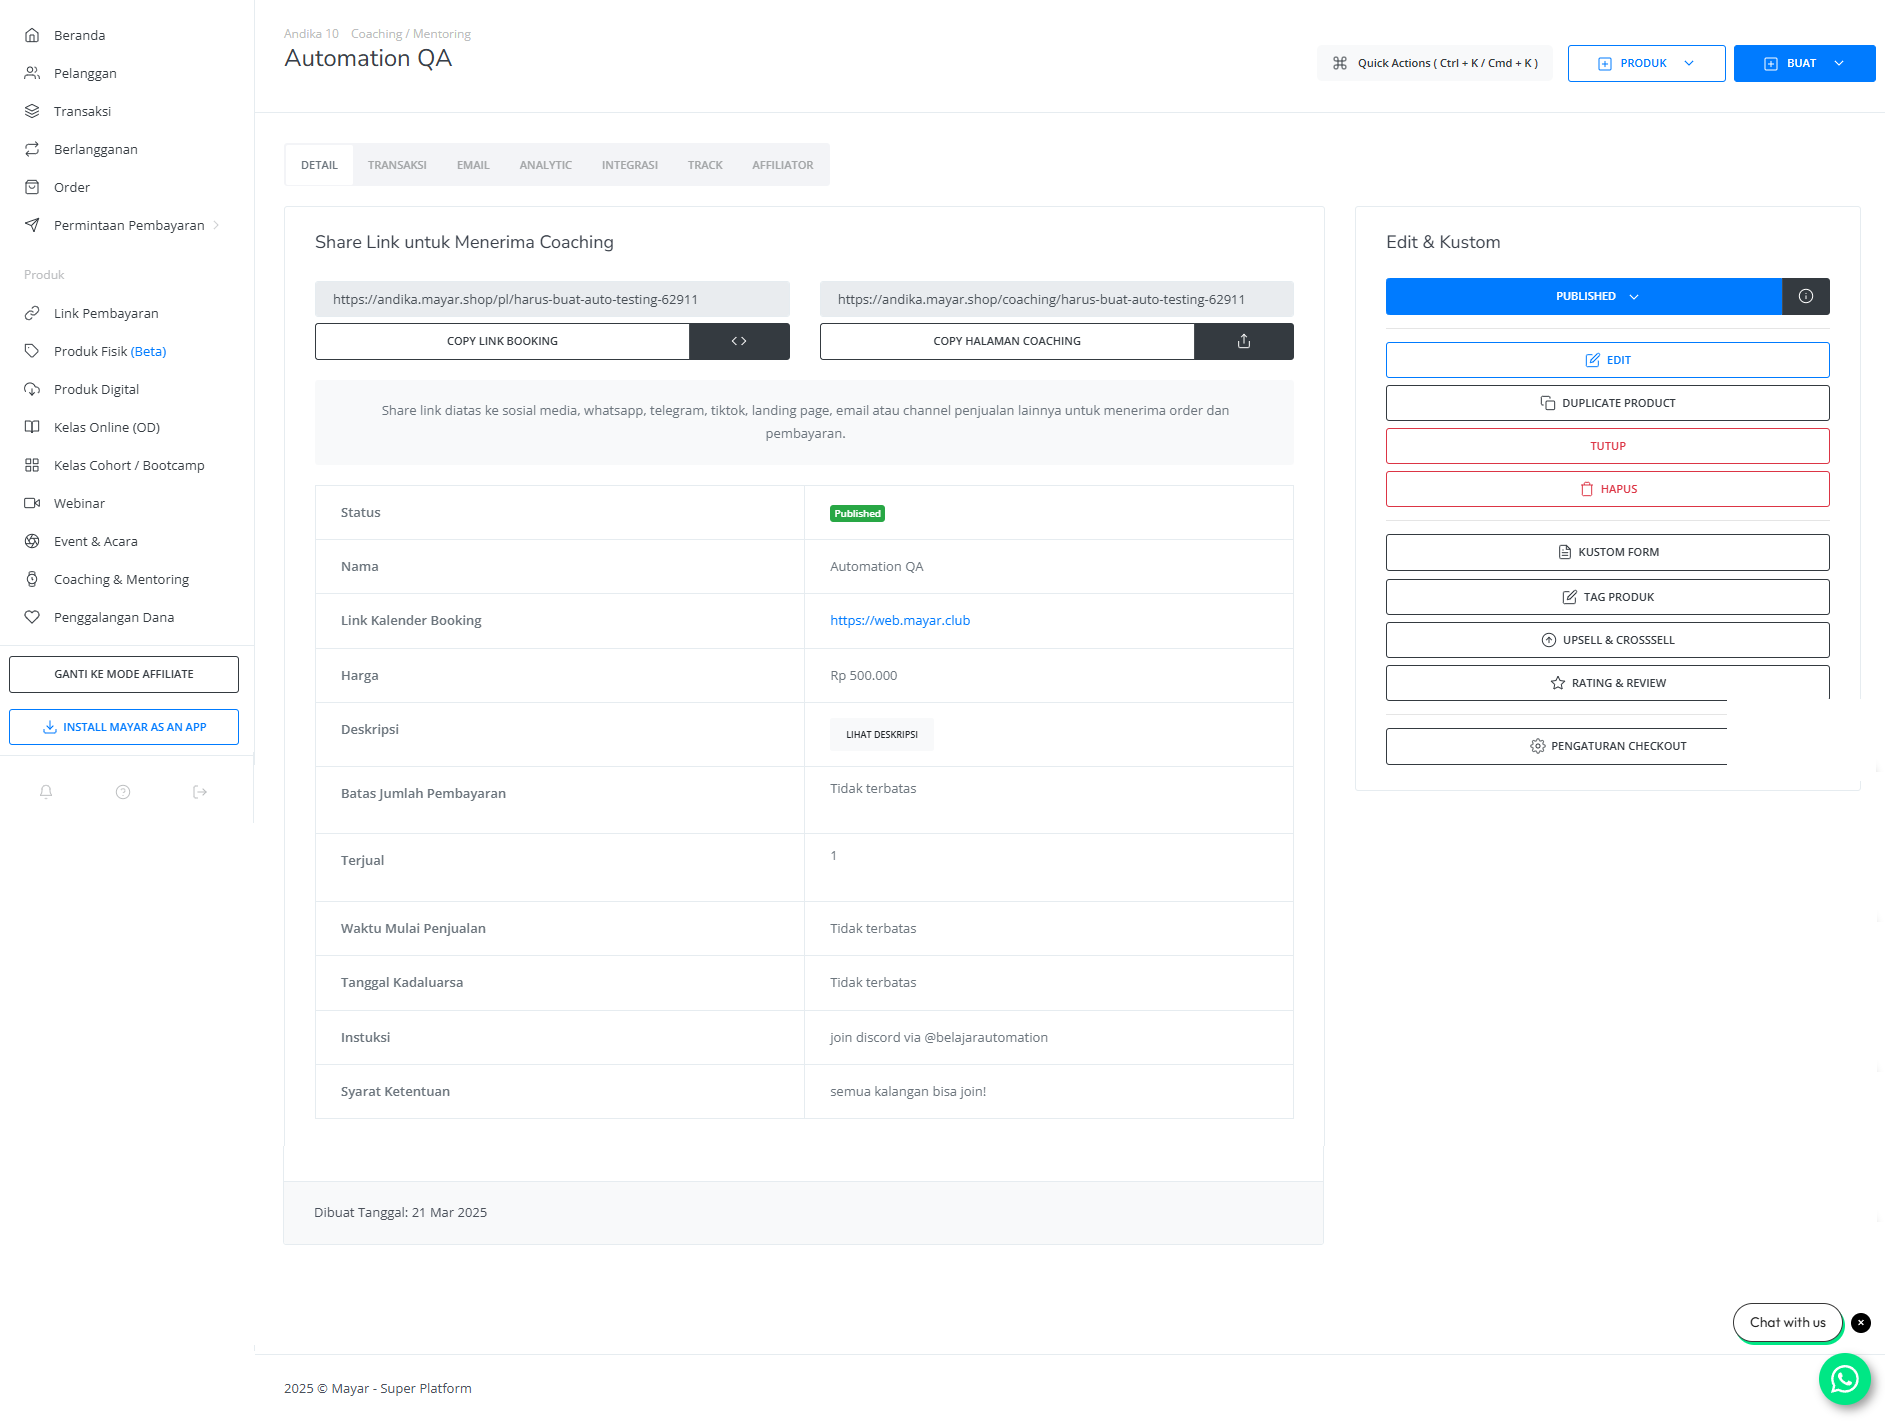Open Berlangganan sidebar item
This screenshot has width=1885, height=1422.
(x=95, y=149)
